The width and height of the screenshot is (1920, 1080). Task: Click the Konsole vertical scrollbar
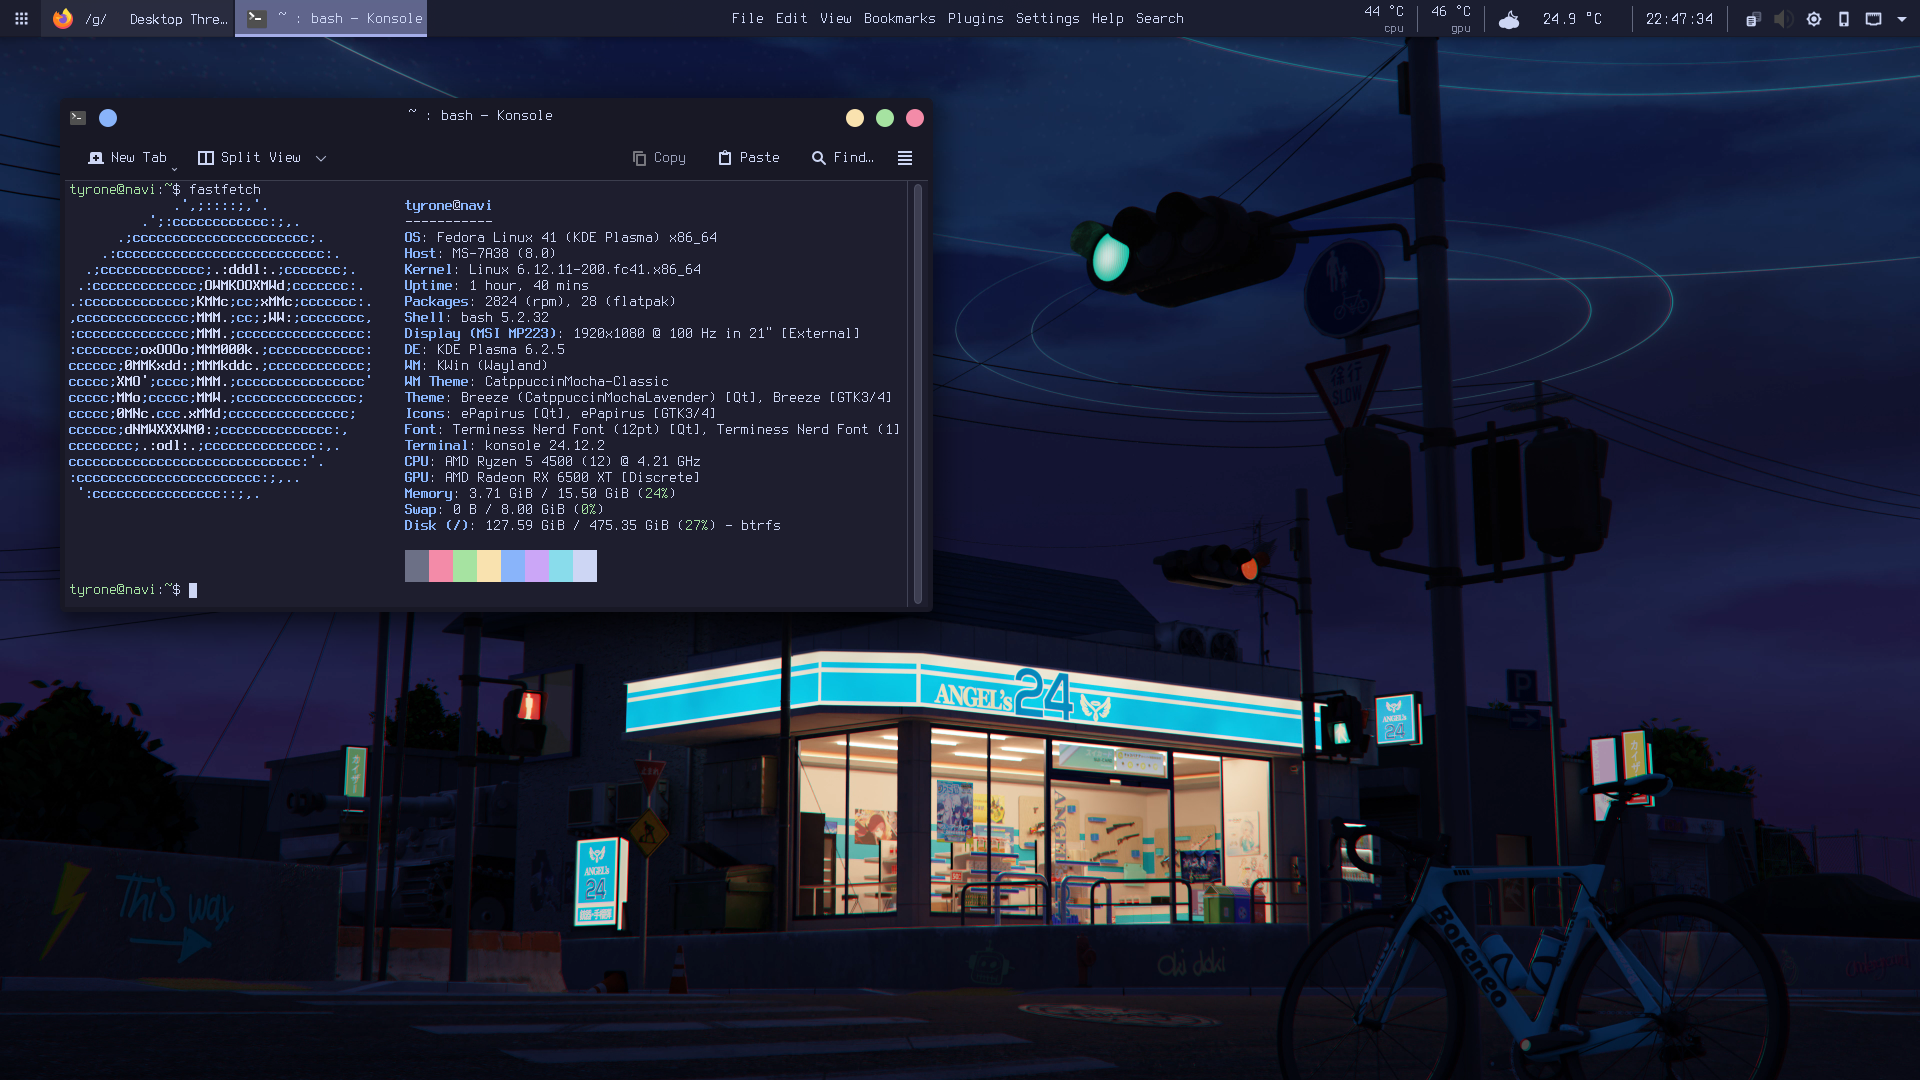(918, 394)
